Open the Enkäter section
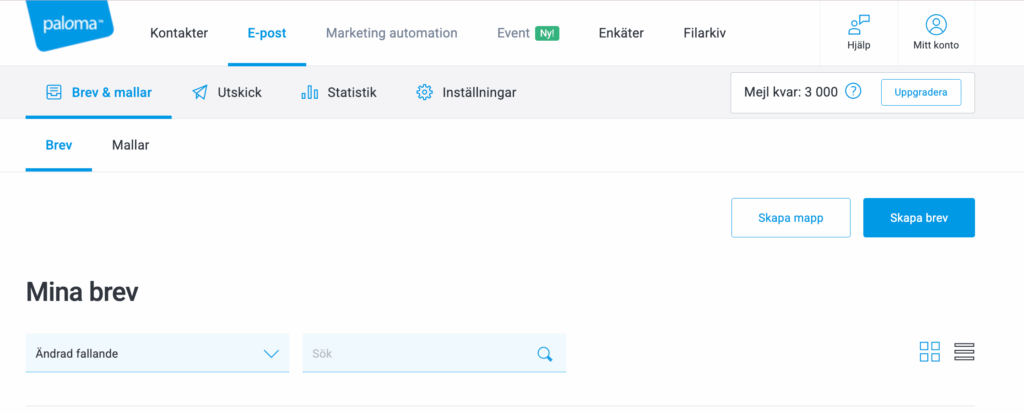Viewport: 1024px width, 413px height. (621, 33)
